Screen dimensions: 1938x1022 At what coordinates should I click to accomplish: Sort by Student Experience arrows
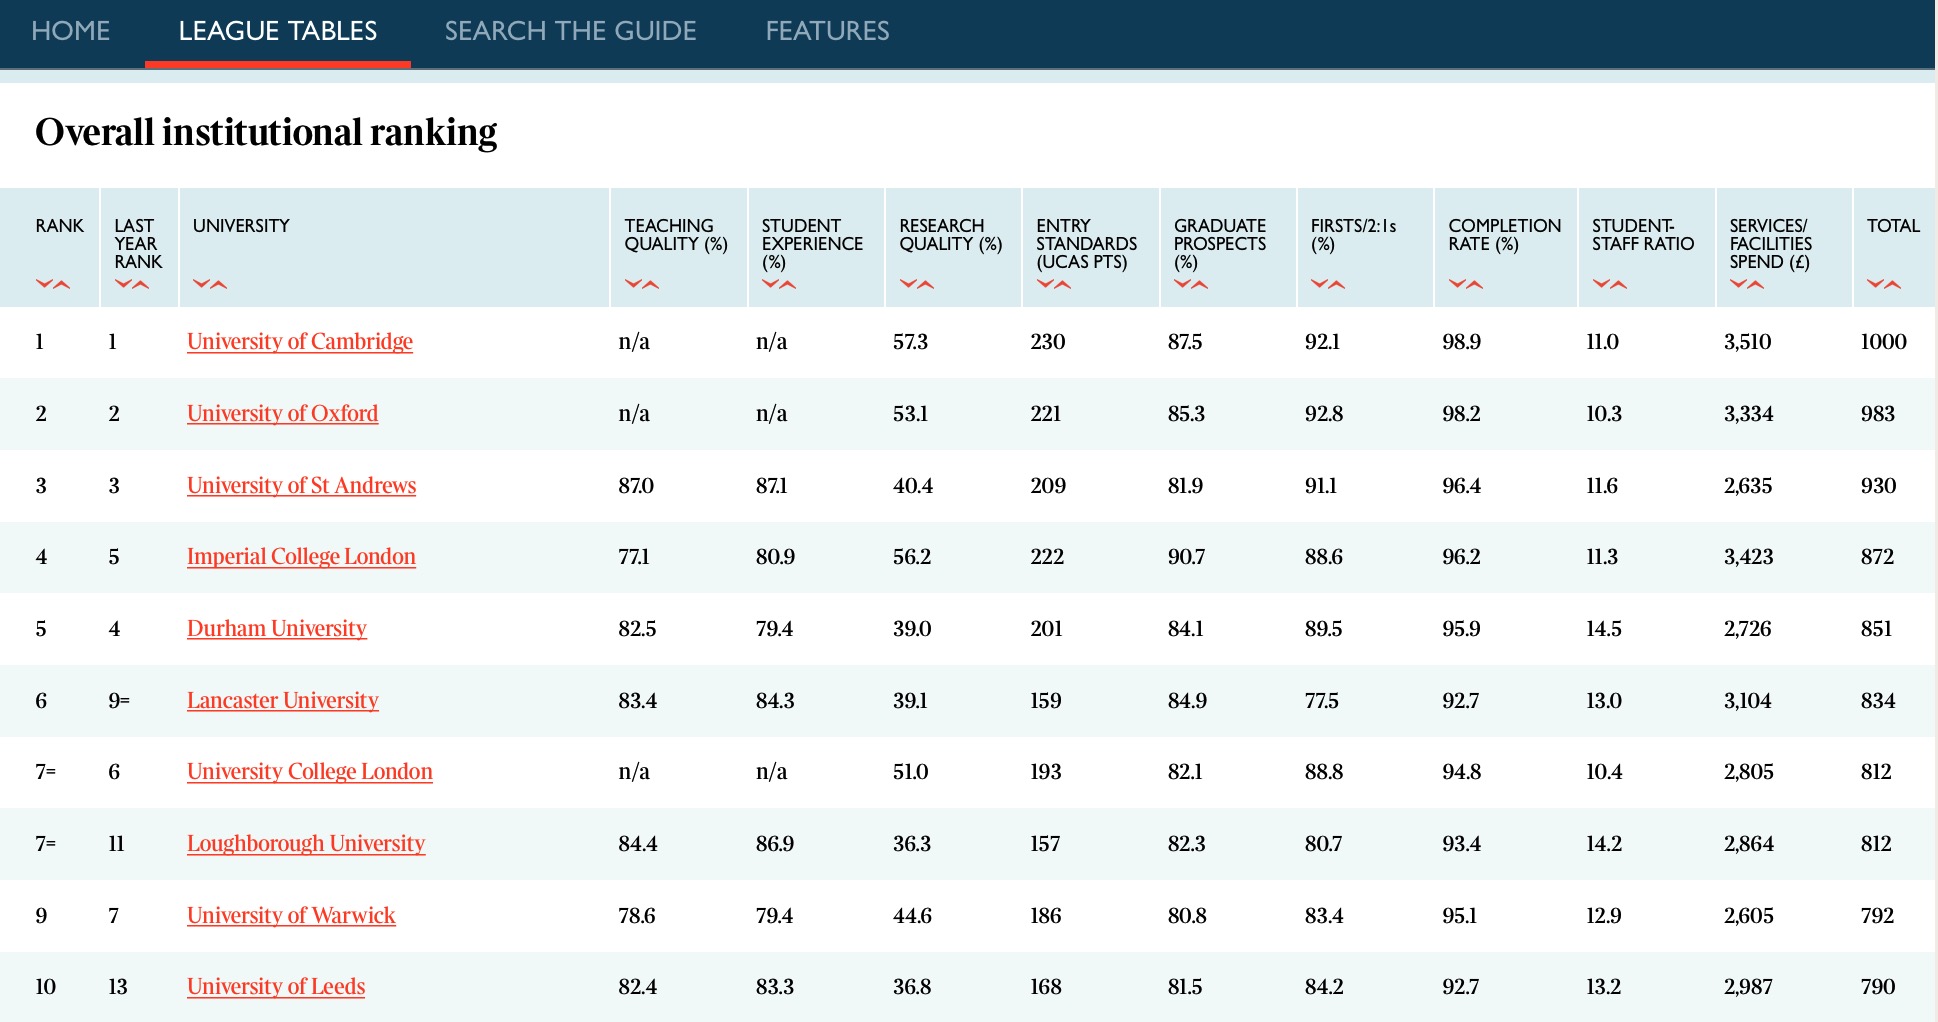(779, 284)
